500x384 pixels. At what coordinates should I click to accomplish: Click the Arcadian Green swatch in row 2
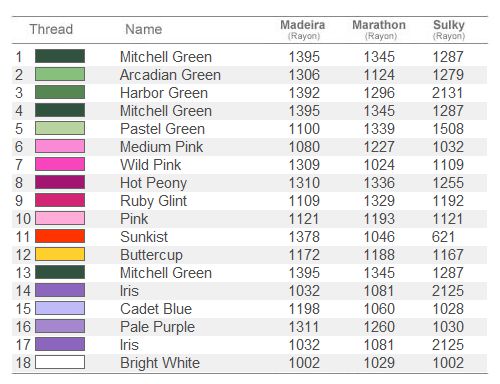point(60,74)
